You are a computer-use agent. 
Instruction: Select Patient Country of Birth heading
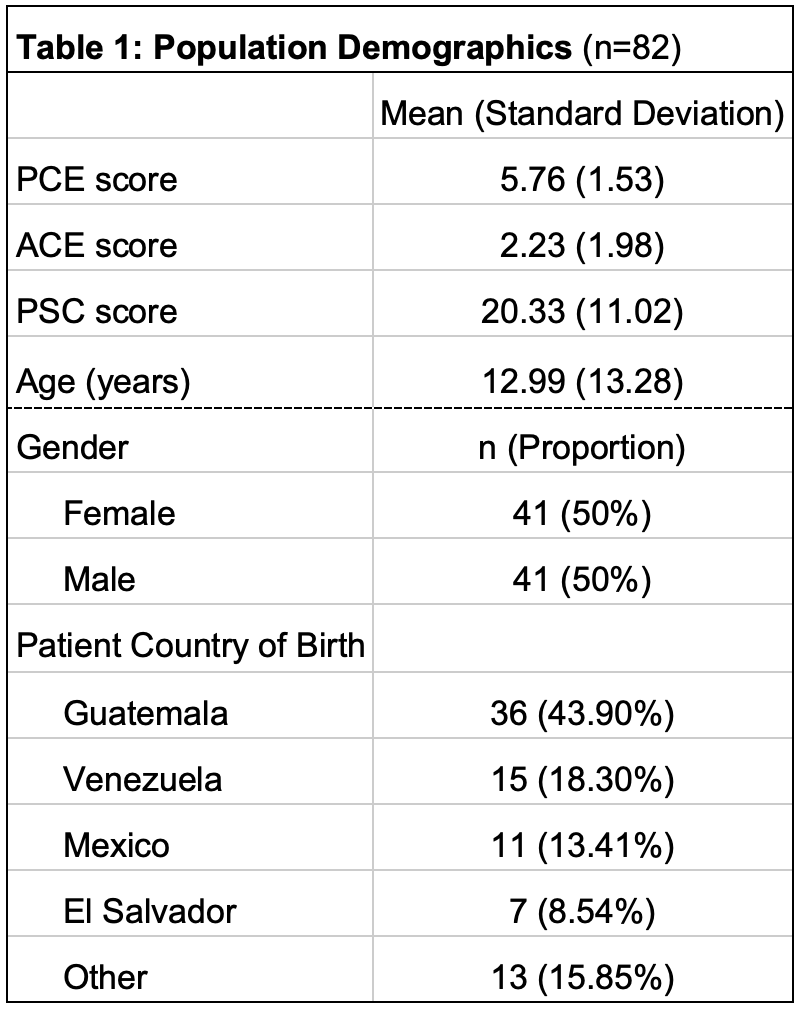[x=191, y=645]
